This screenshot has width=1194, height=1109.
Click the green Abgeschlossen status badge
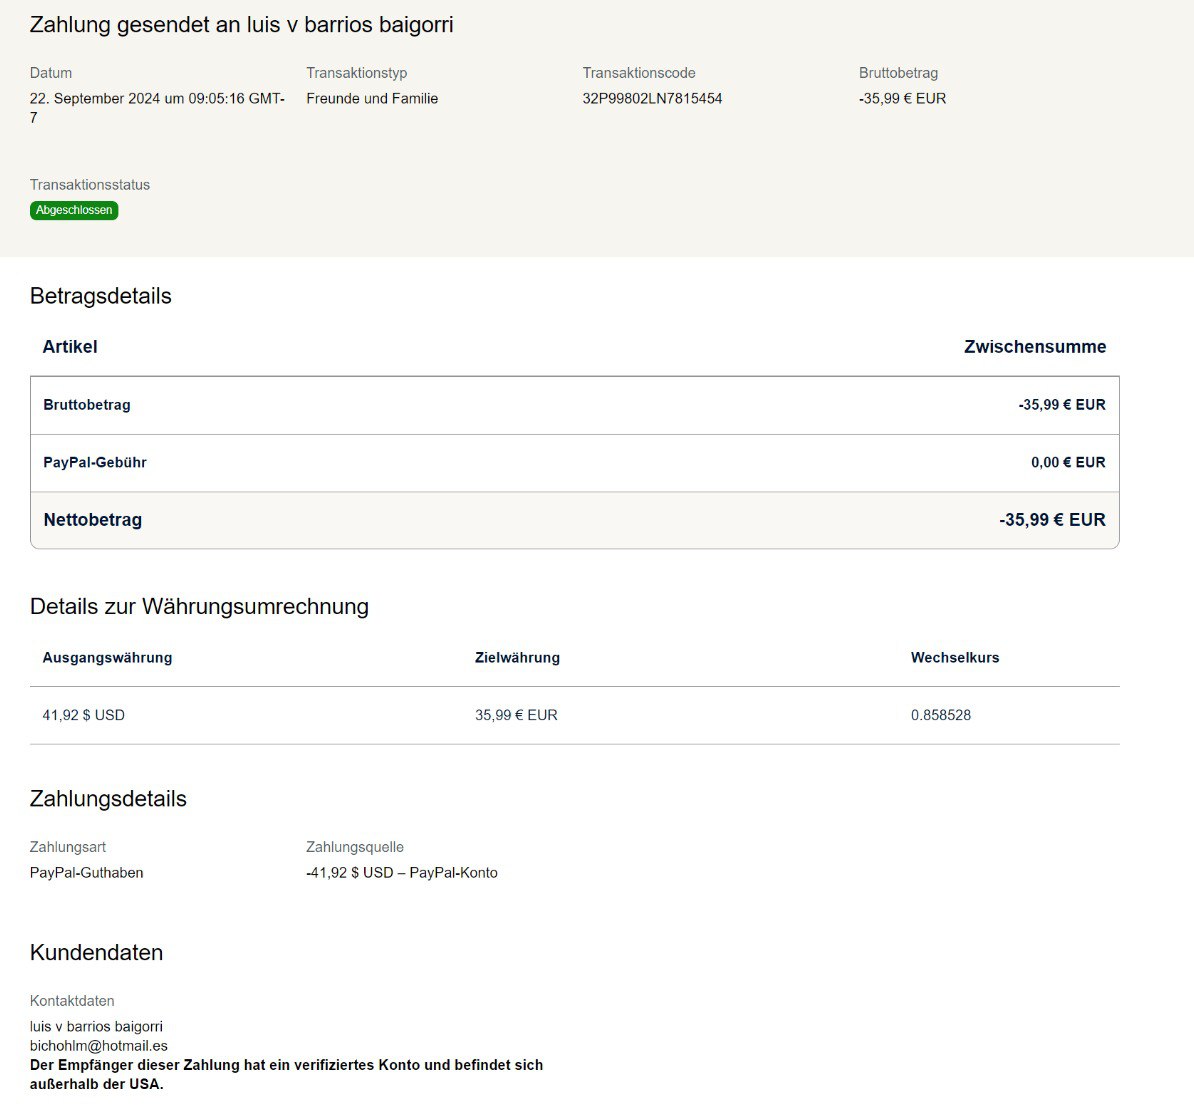74,210
